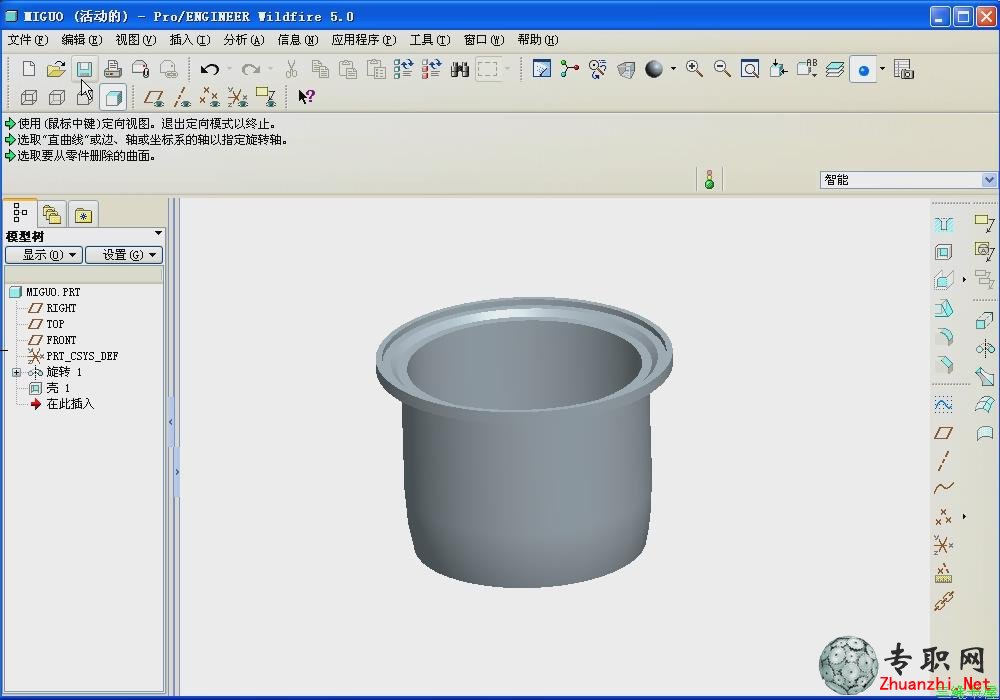Open the 帮助(H) menu
This screenshot has width=1000, height=700.
coord(538,40)
